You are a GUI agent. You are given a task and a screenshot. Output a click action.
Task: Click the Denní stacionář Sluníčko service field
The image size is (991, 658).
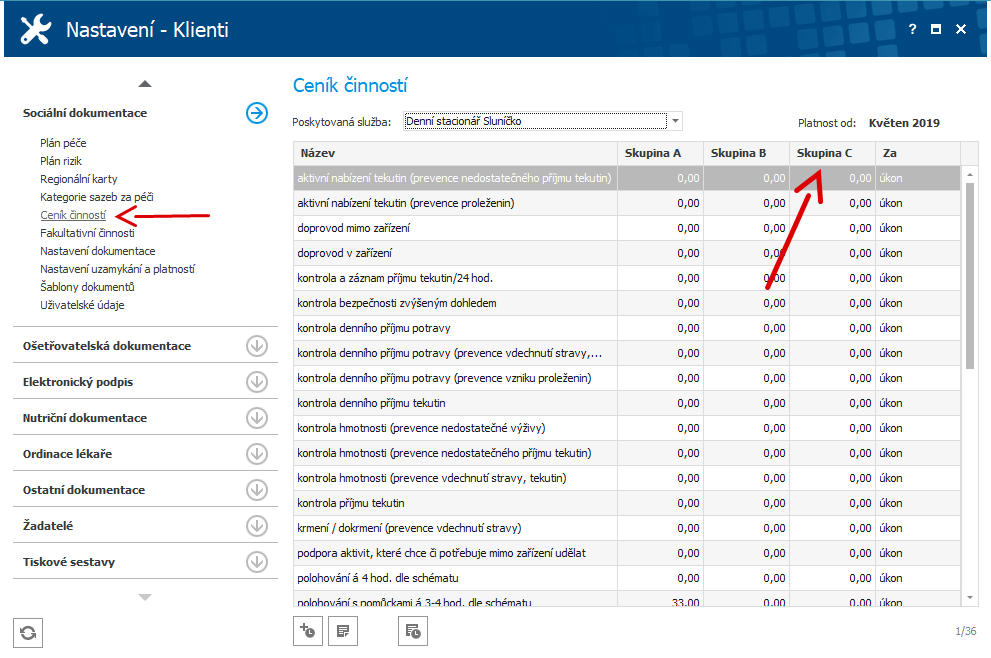[x=535, y=121]
